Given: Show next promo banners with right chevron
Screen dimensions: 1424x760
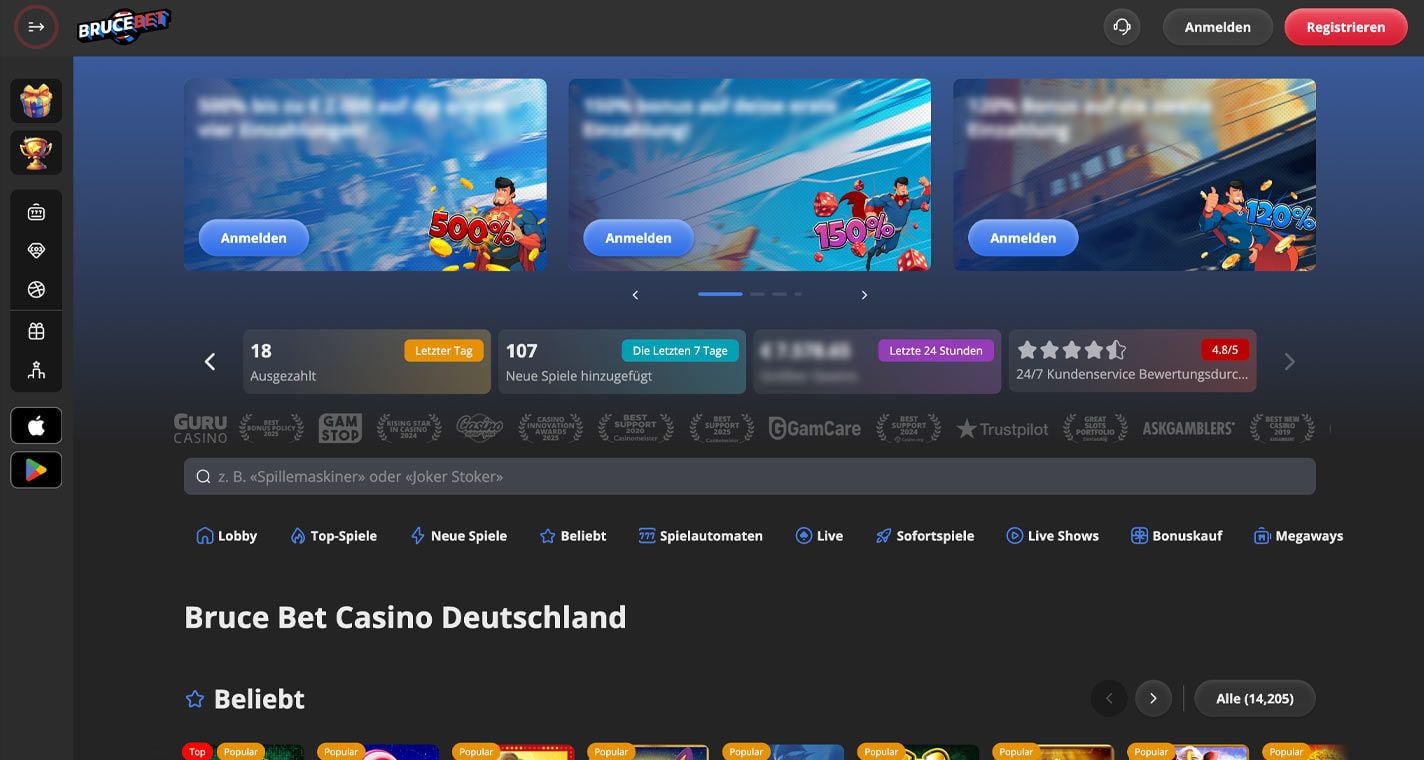Looking at the screenshot, I should (x=864, y=295).
